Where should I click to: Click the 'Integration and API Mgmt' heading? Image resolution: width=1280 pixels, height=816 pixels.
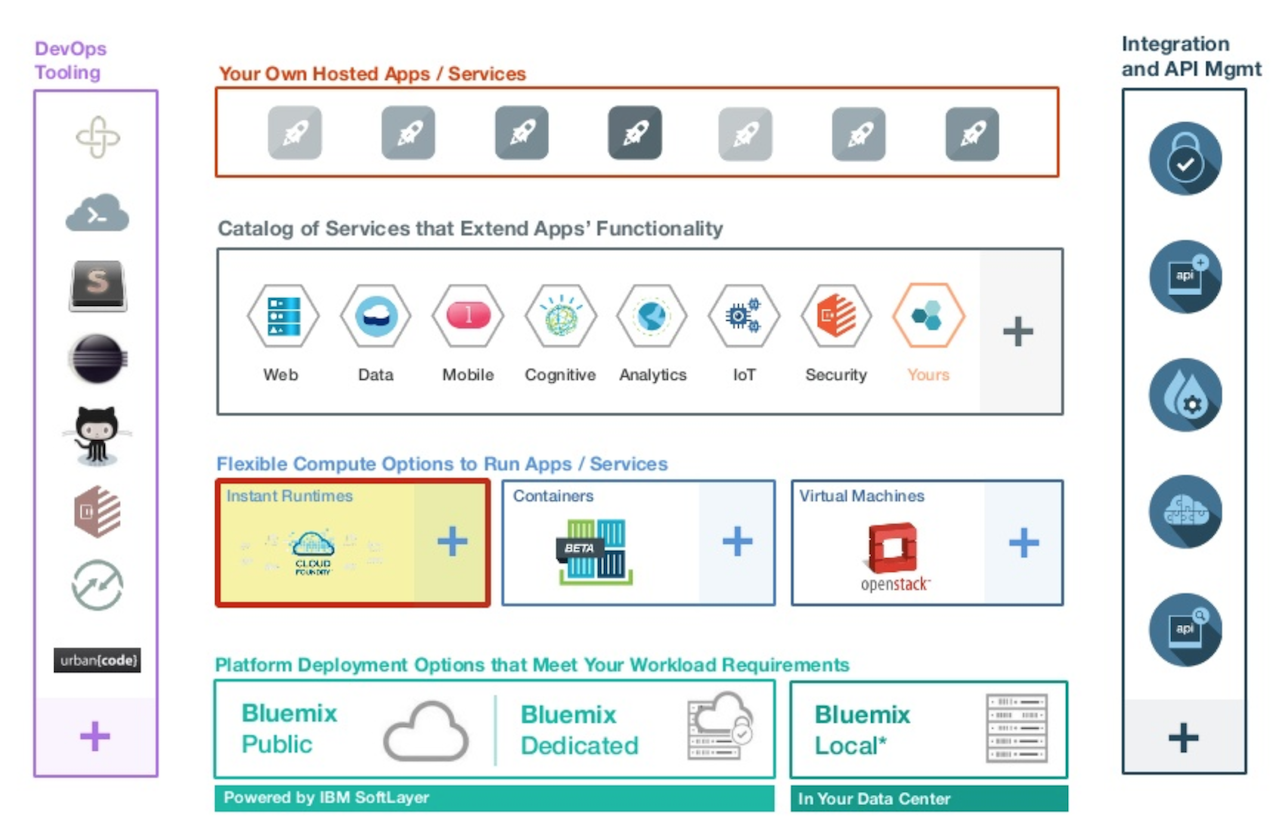[x=1191, y=57]
